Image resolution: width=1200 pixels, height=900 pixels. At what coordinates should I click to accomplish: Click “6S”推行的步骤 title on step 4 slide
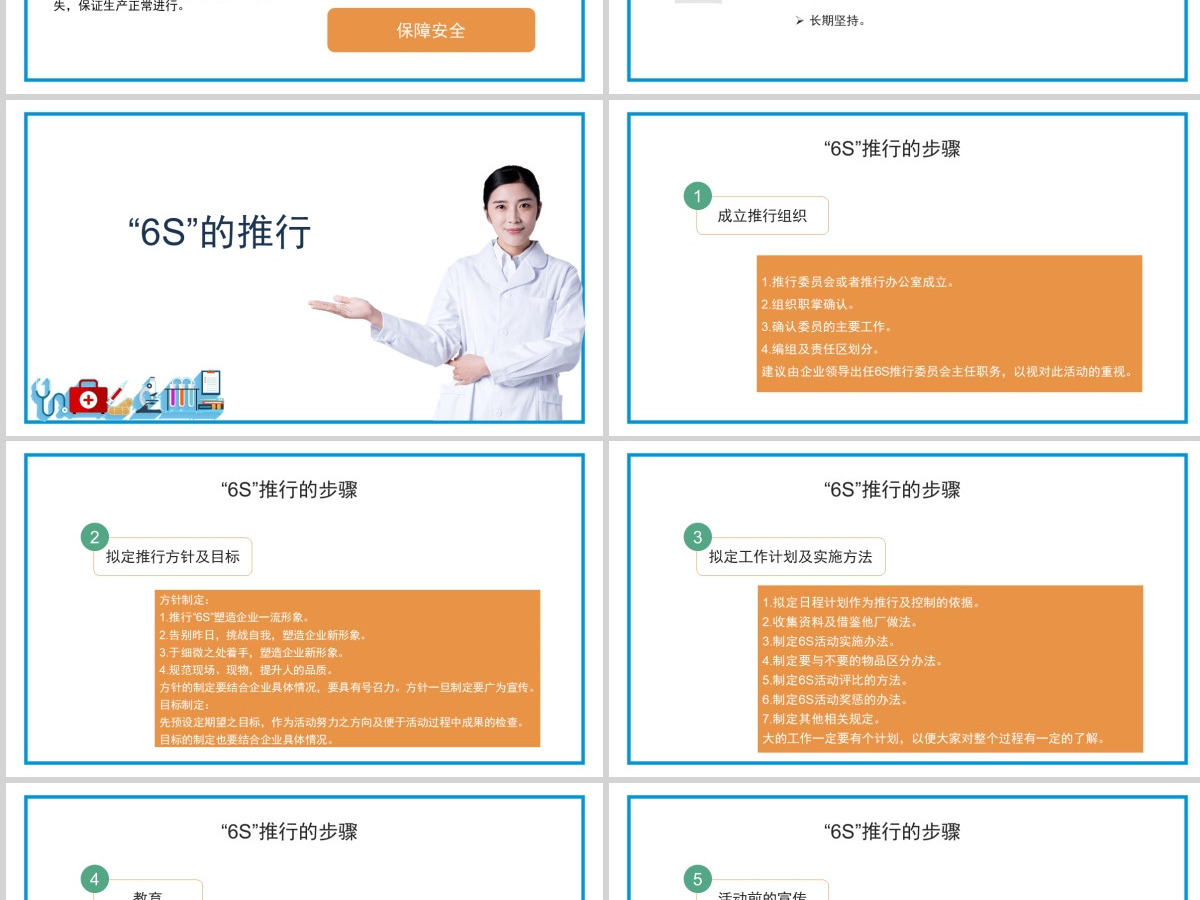click(289, 832)
